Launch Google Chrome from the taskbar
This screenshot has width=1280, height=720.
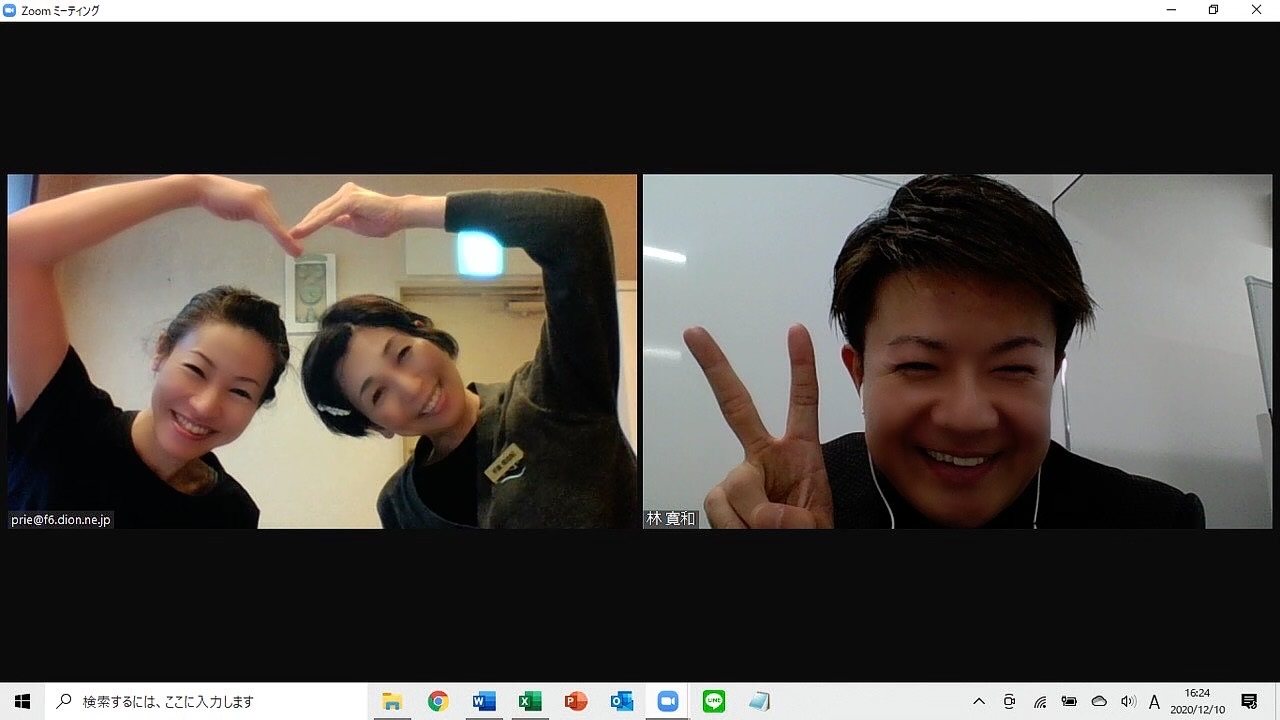click(x=438, y=702)
